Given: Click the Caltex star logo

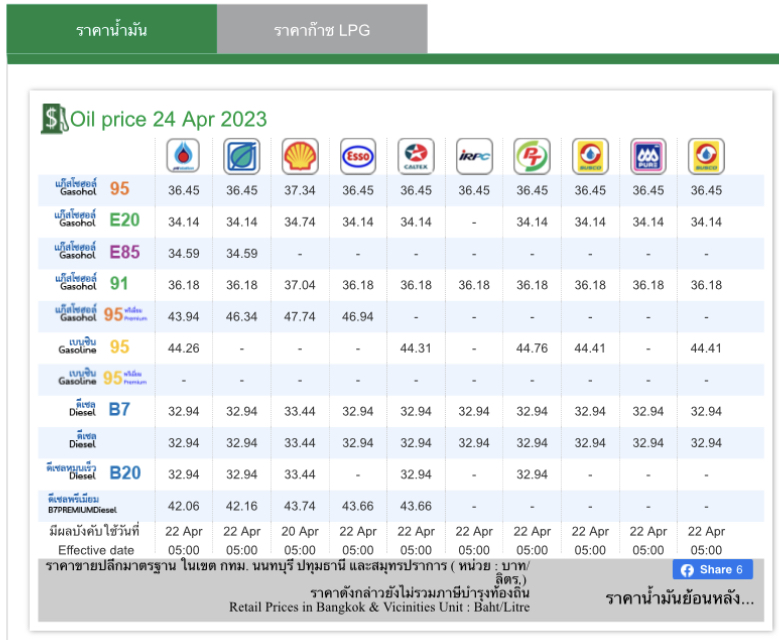Looking at the screenshot, I should pos(416,156).
